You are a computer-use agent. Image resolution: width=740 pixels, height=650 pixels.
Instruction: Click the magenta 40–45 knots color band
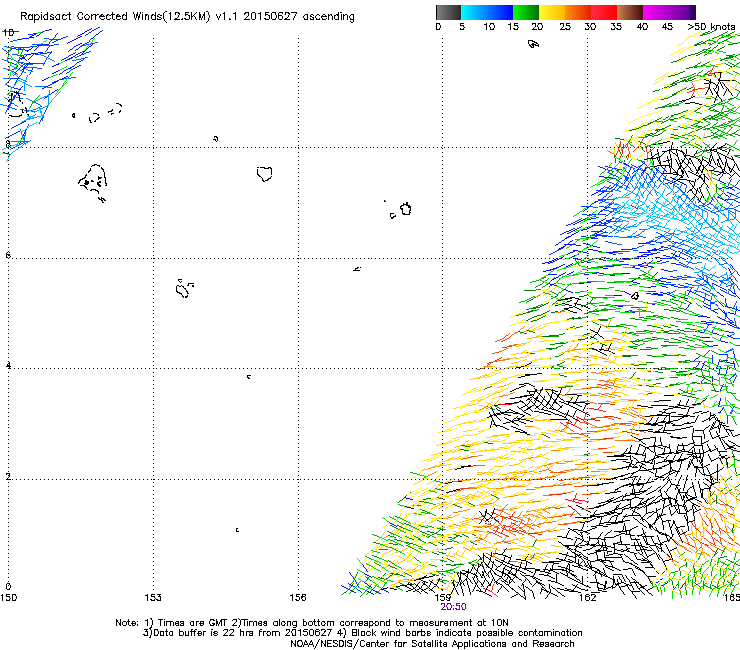tap(656, 12)
